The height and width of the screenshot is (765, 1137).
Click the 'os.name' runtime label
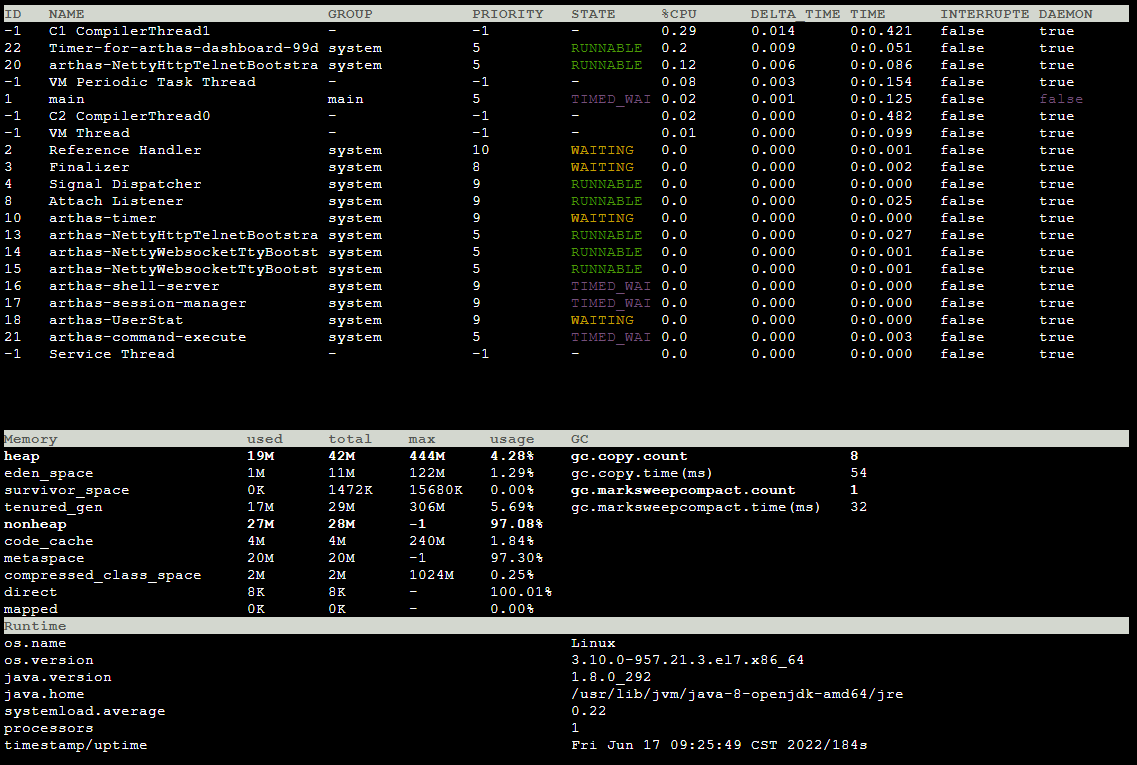point(35,644)
